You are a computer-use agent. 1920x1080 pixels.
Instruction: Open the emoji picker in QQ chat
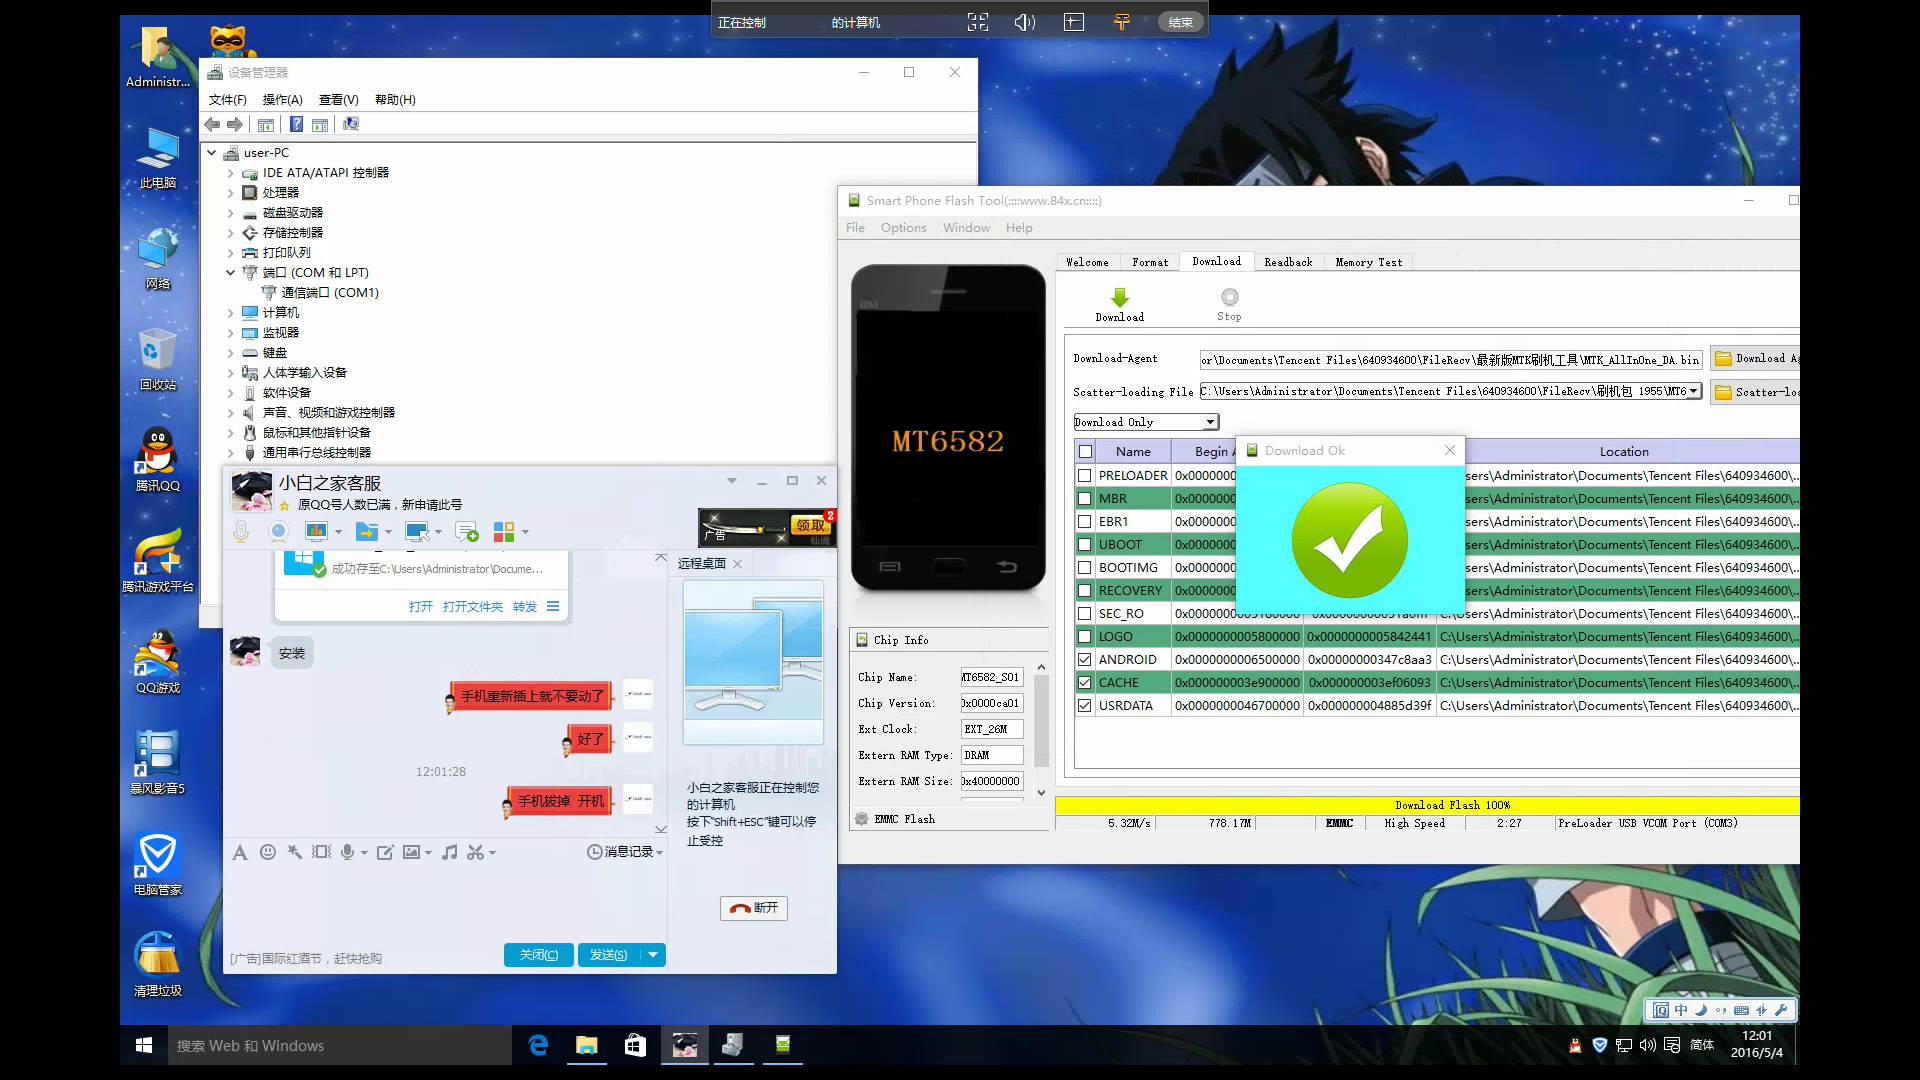(x=268, y=852)
